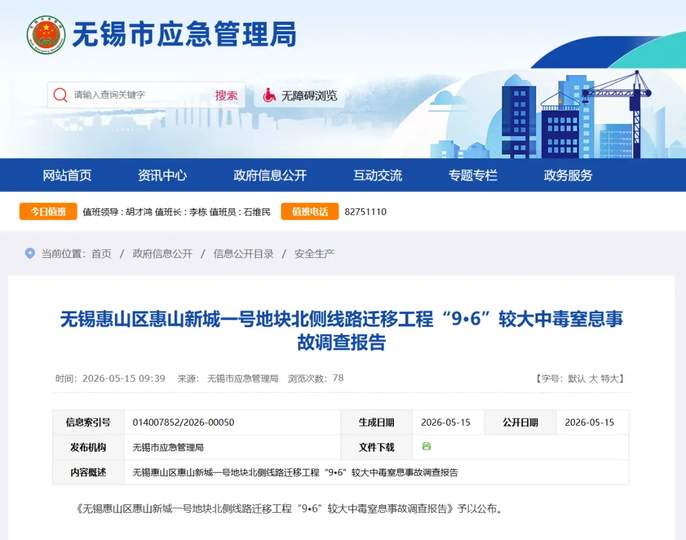Go to 信息公开目录 breadcrumb link

243,253
